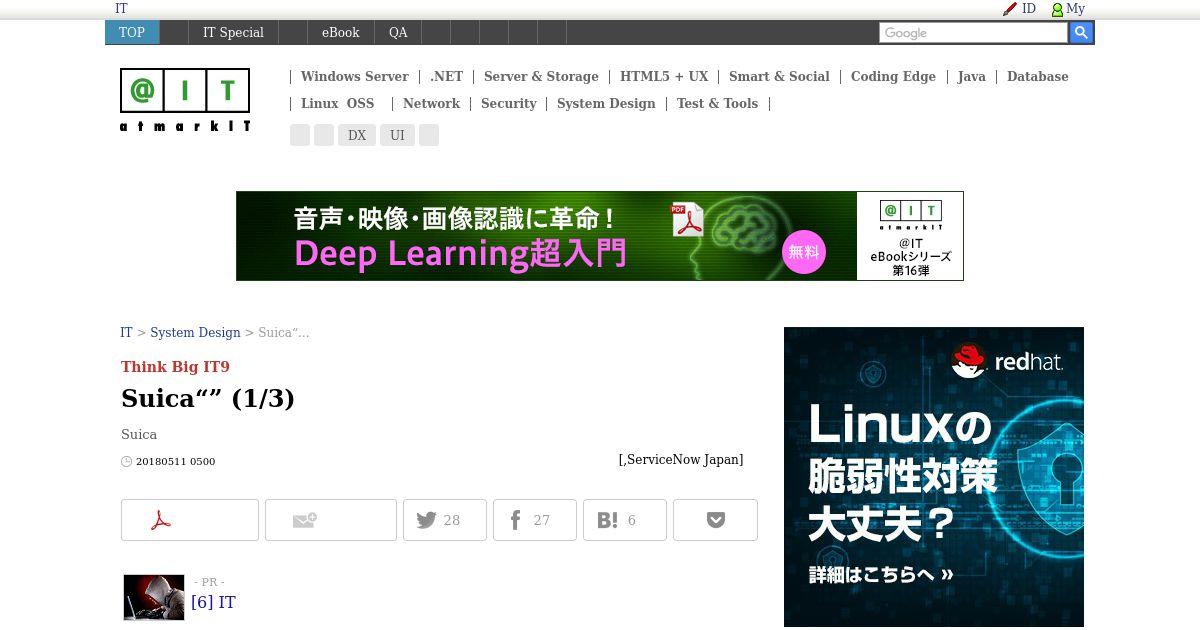Open the Deep Learning eBook banner
This screenshot has height=630, width=1200.
click(600, 236)
